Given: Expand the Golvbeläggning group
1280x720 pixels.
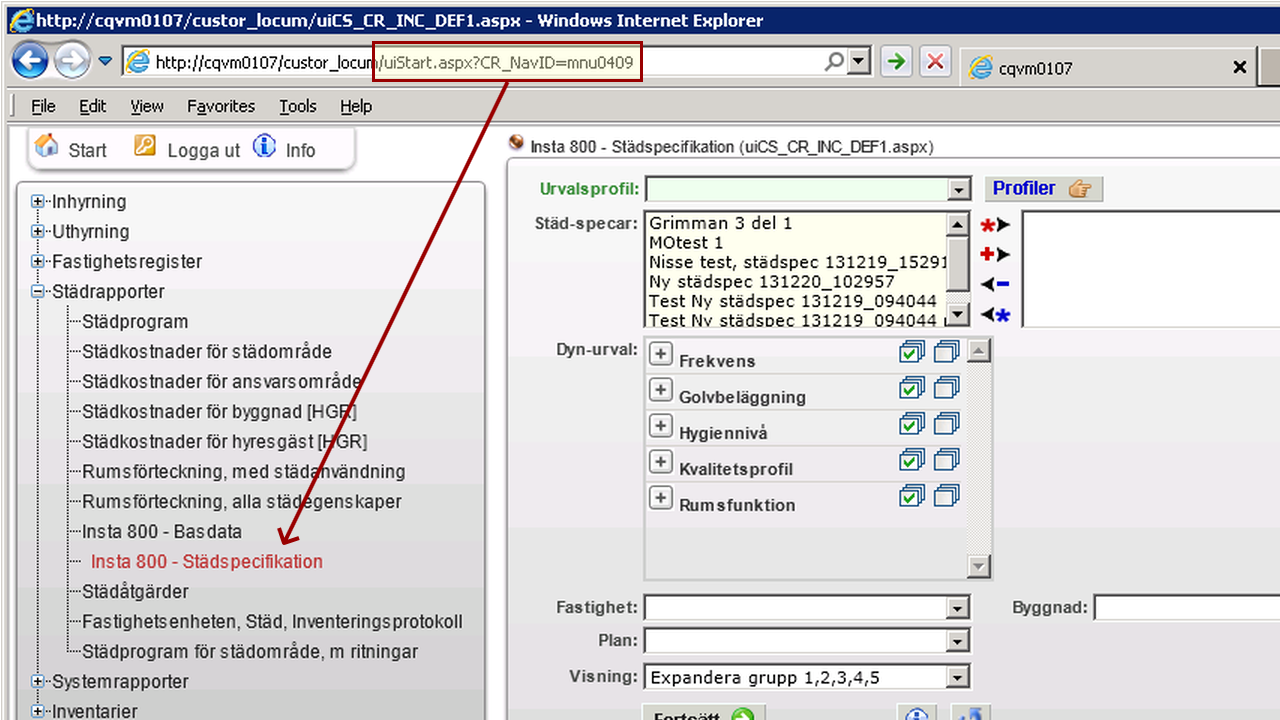Looking at the screenshot, I should [661, 390].
